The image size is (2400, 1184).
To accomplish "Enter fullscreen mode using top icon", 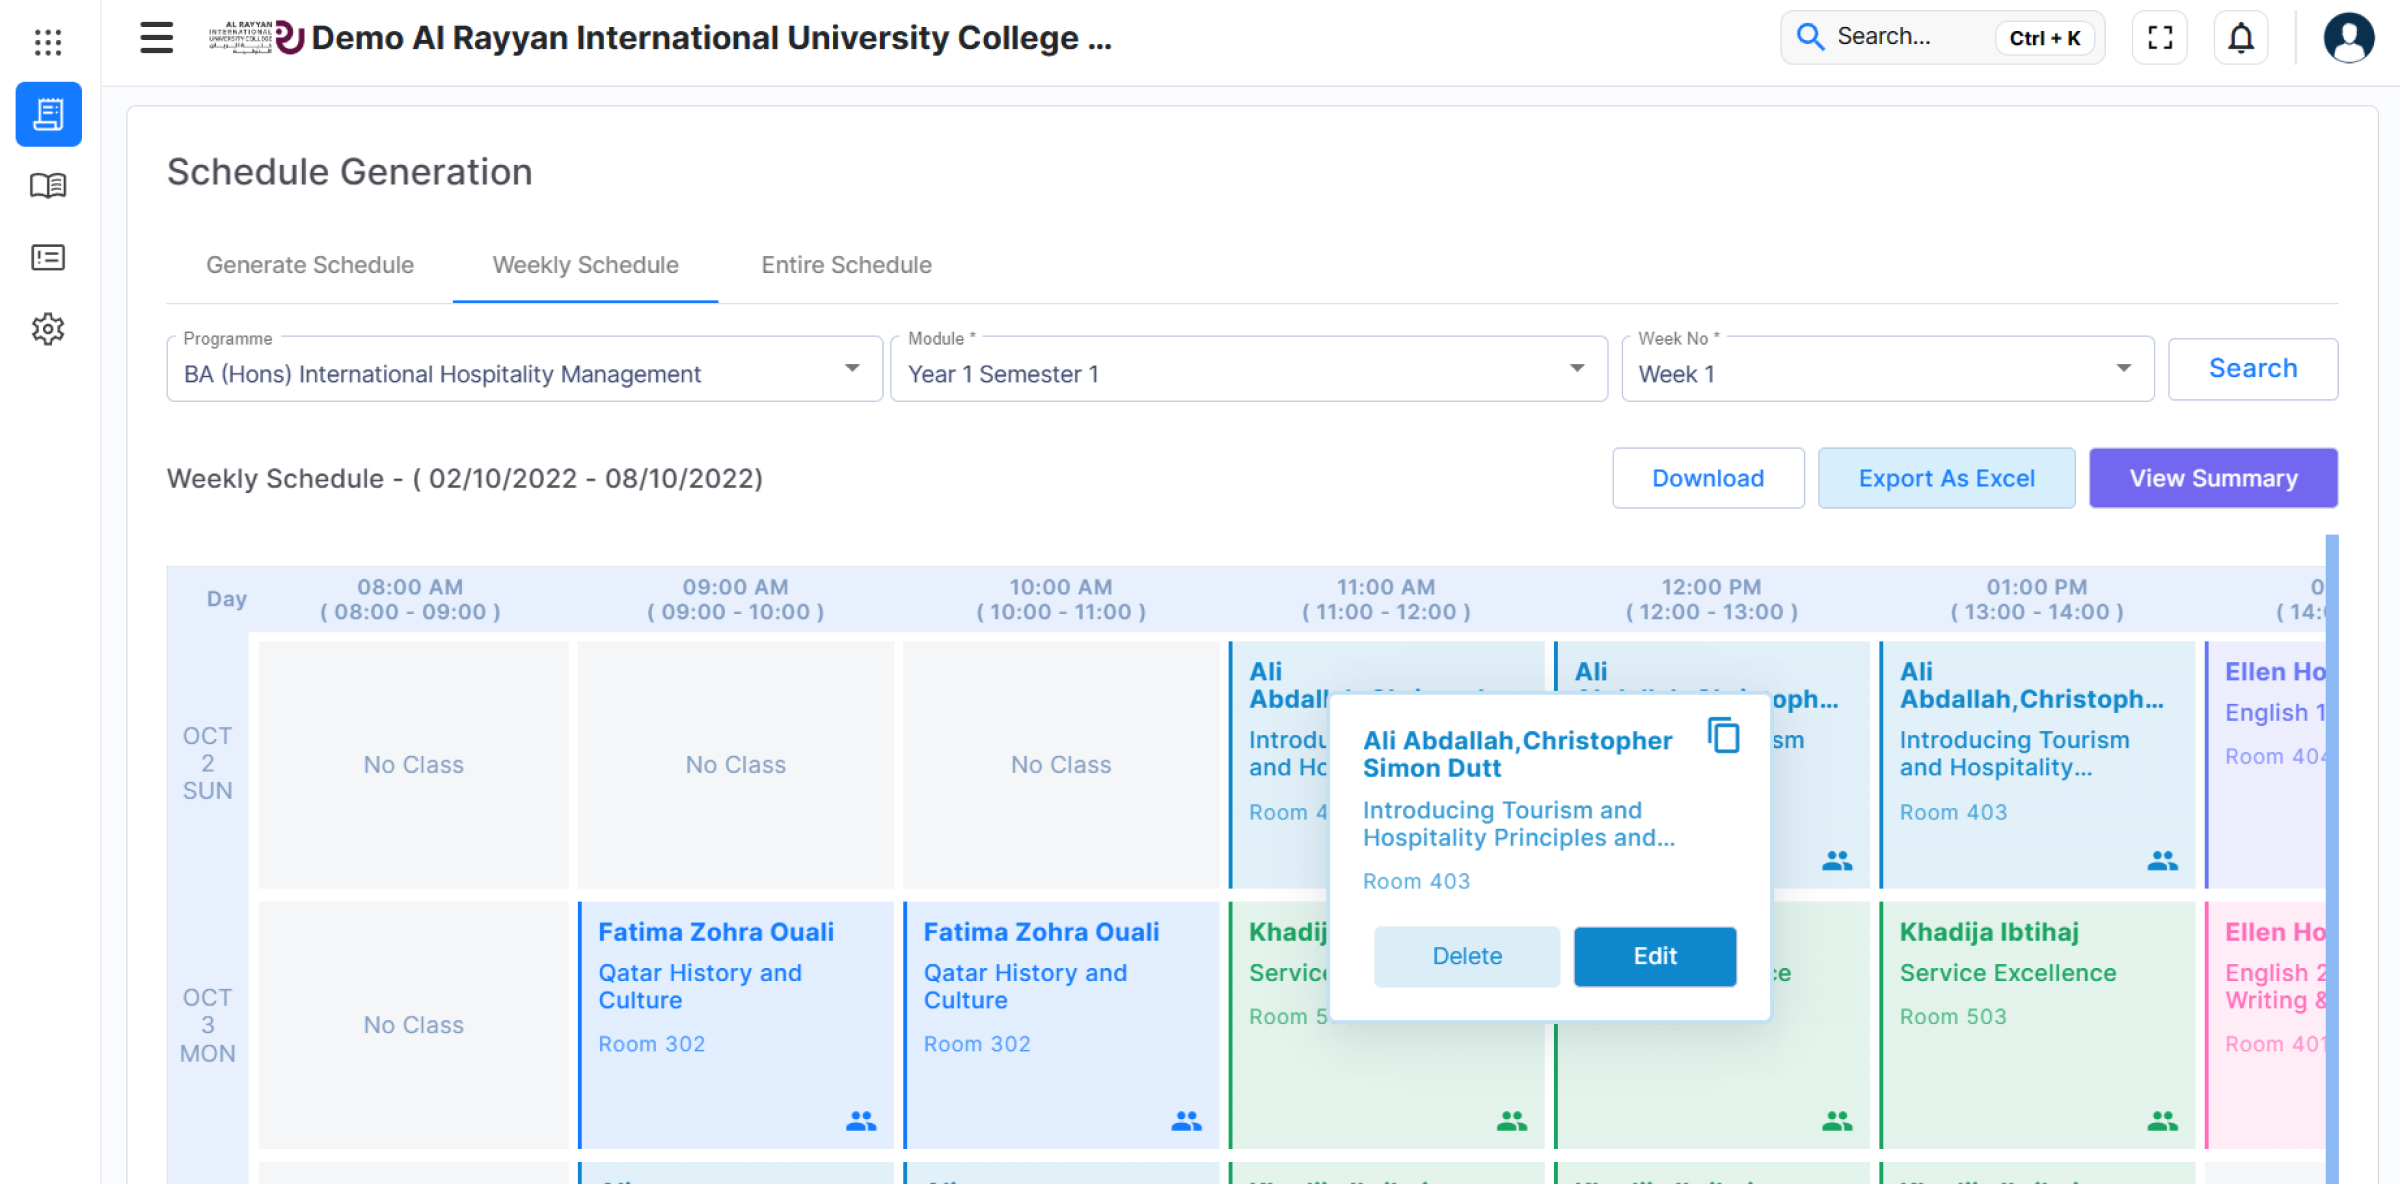I will [x=2160, y=38].
